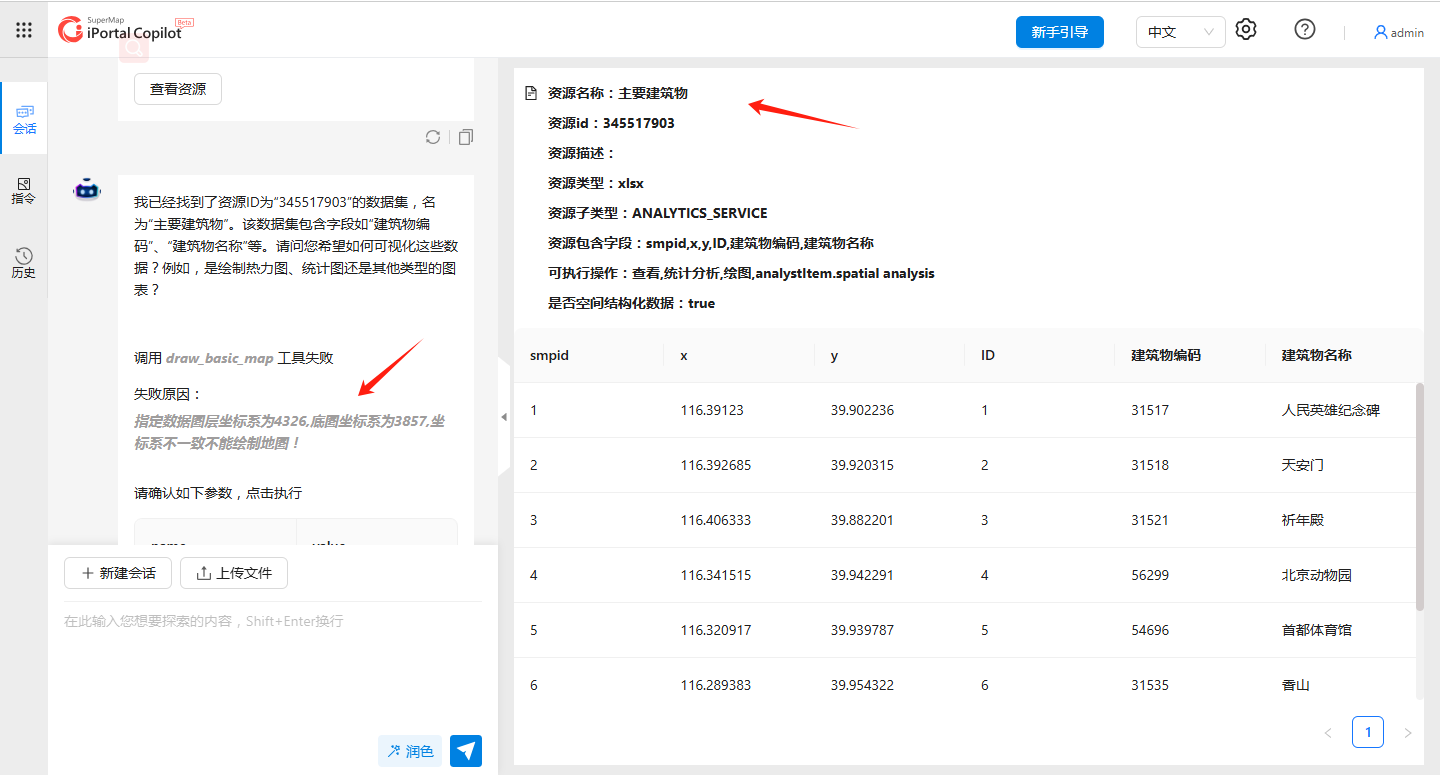Start a new chat with 新建会话
Viewport: 1440px width, 775px height.
tap(118, 573)
